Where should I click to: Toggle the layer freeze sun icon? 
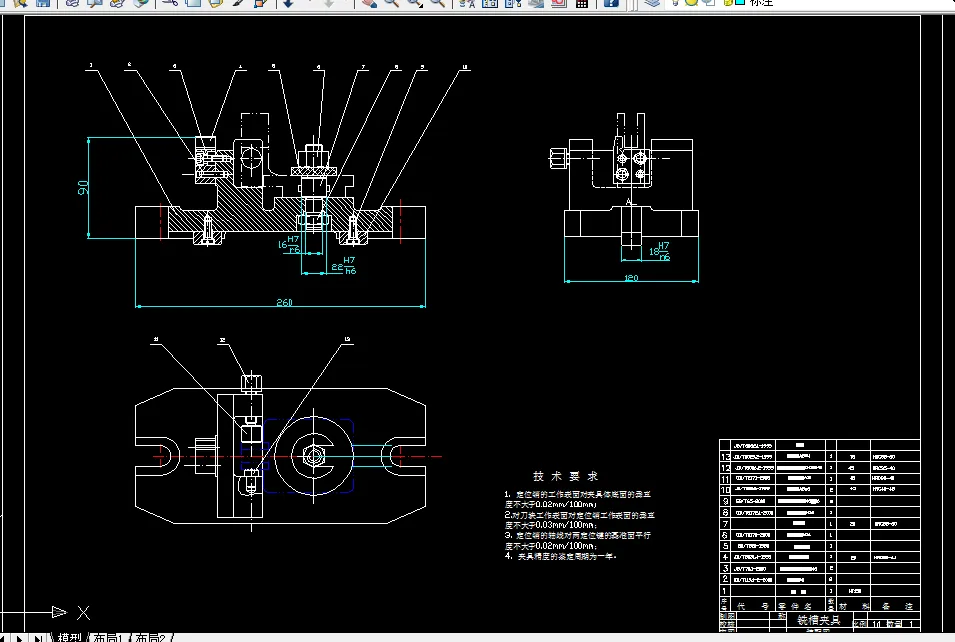coord(691,3)
